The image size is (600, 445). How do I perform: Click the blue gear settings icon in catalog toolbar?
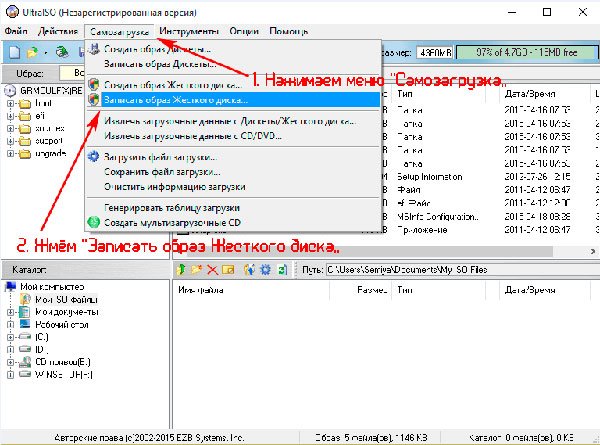click(265, 270)
